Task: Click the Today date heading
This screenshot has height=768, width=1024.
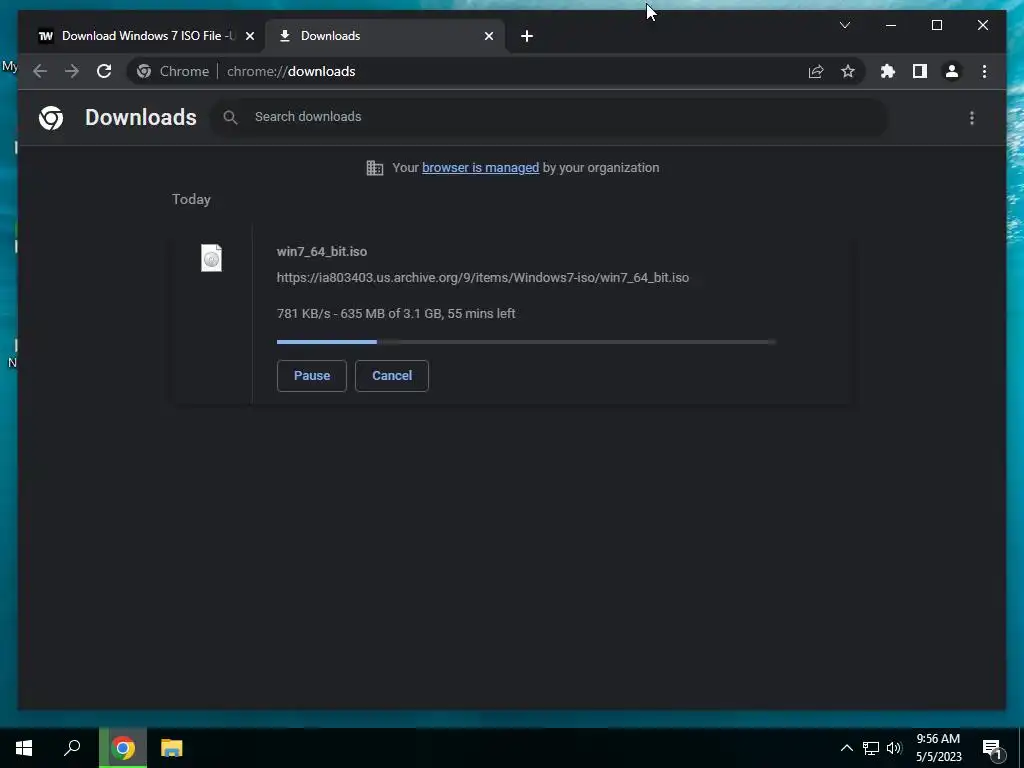Action: pyautogui.click(x=191, y=199)
